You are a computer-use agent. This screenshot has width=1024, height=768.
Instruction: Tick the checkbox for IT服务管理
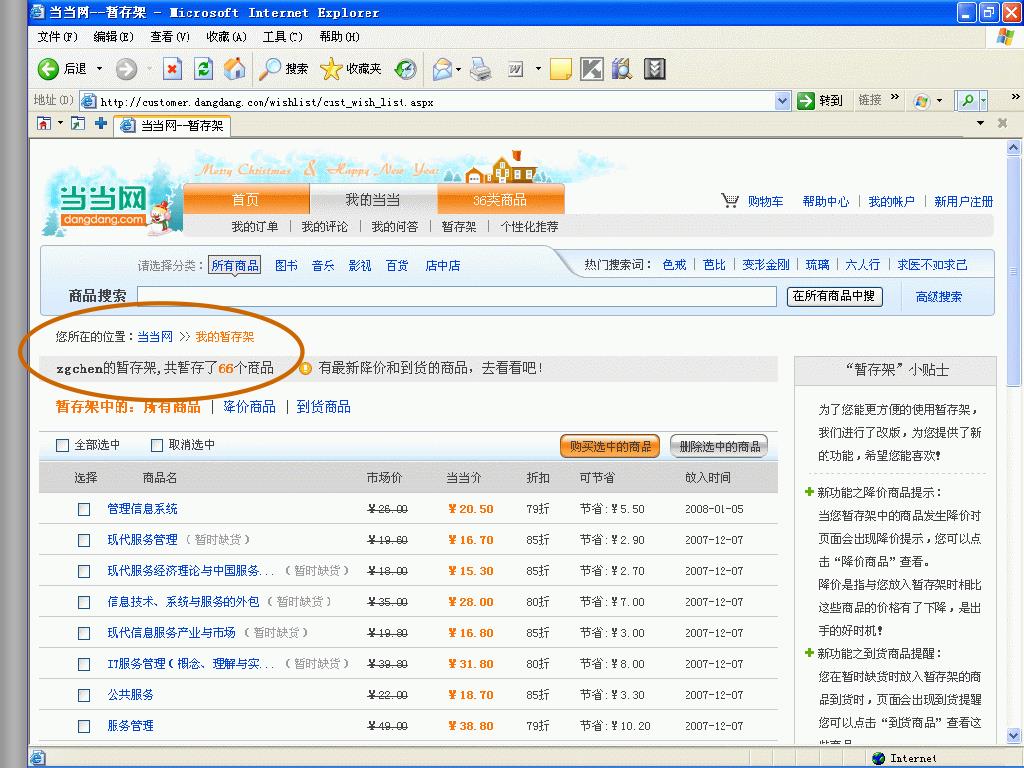pyautogui.click(x=84, y=664)
